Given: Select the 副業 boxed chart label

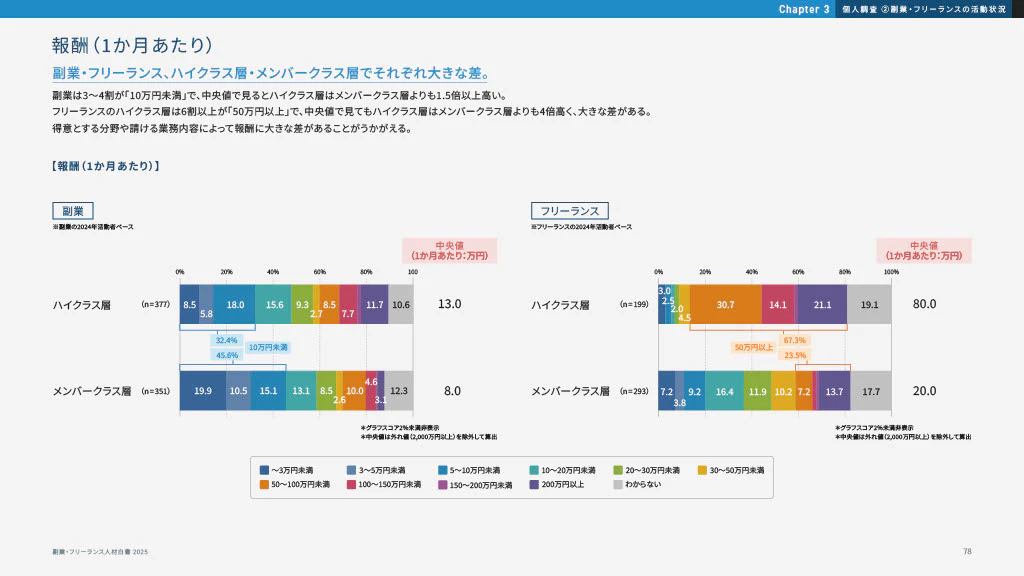Looking at the screenshot, I should (73, 211).
